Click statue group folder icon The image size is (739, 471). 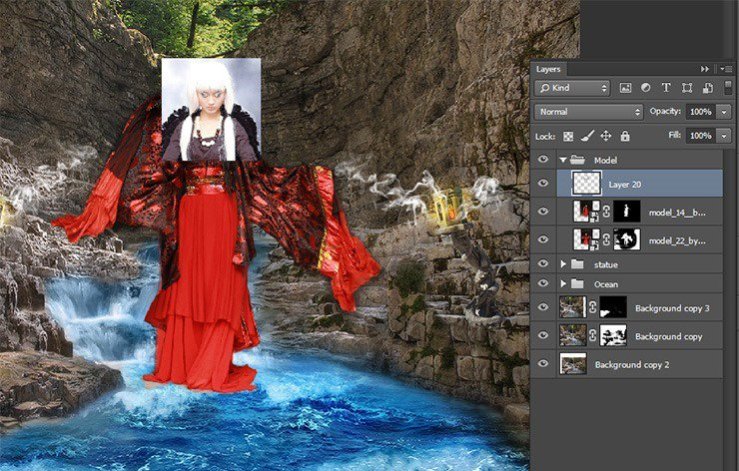[577, 264]
